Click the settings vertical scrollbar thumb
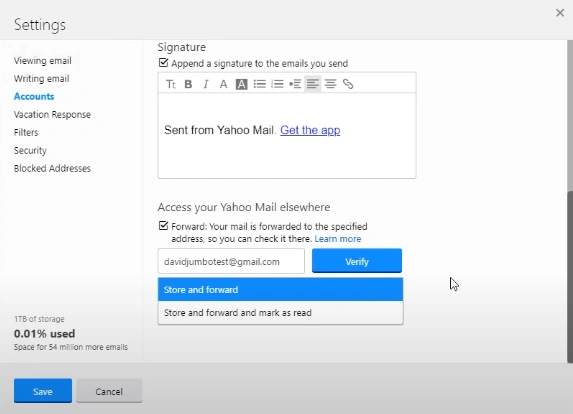The width and height of the screenshot is (573, 414). pos(570,277)
